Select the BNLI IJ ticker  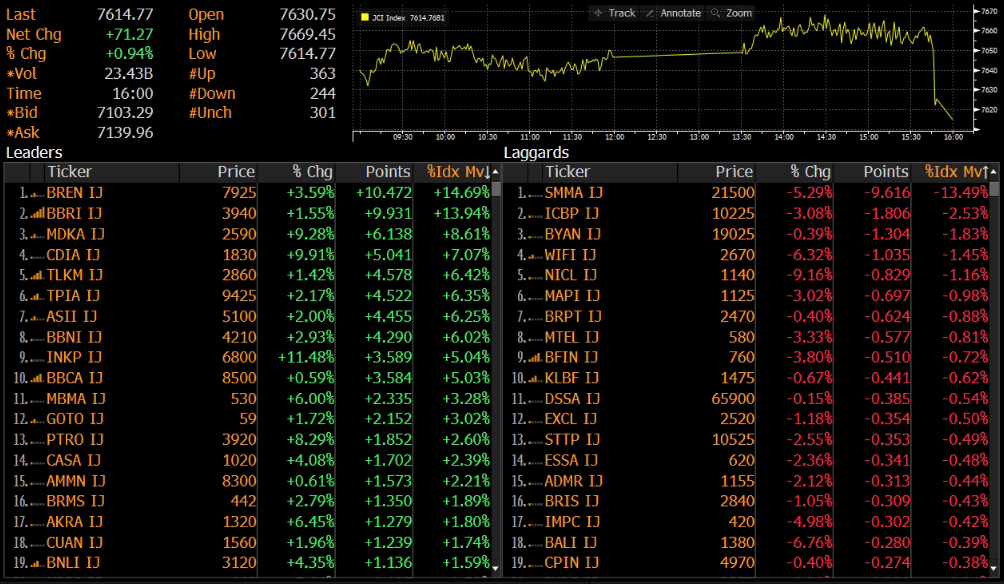tap(73, 563)
